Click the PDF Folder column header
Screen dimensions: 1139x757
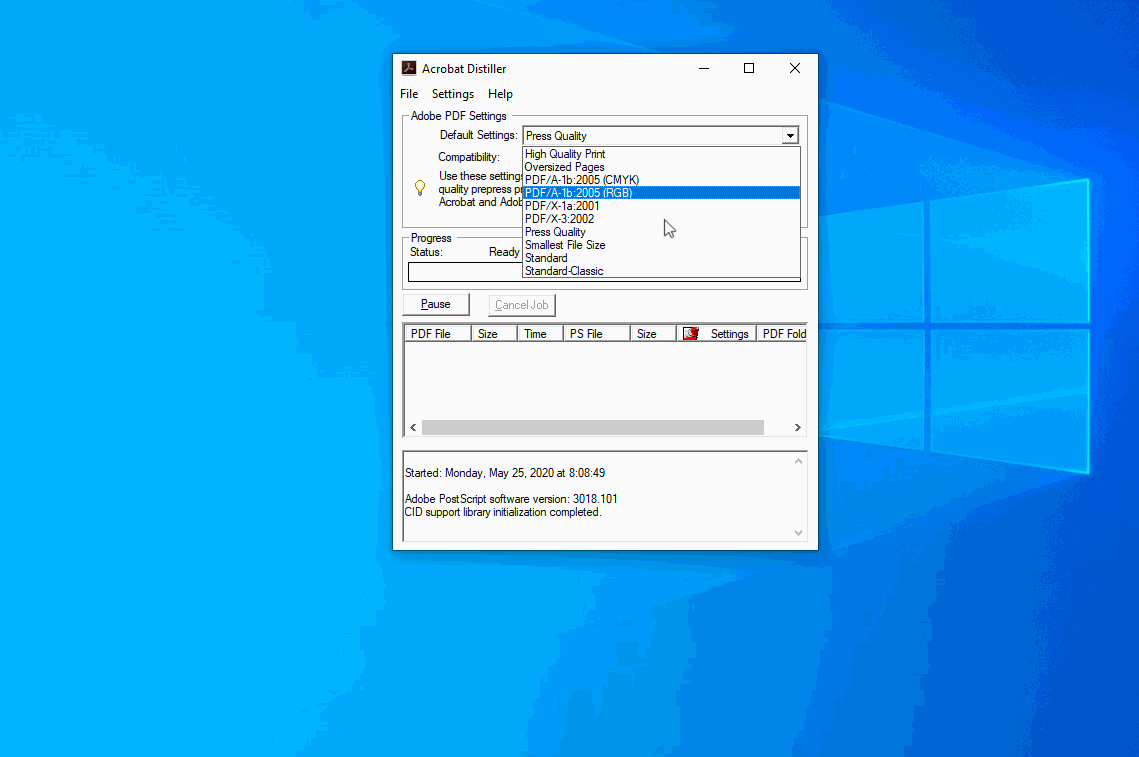(x=782, y=333)
